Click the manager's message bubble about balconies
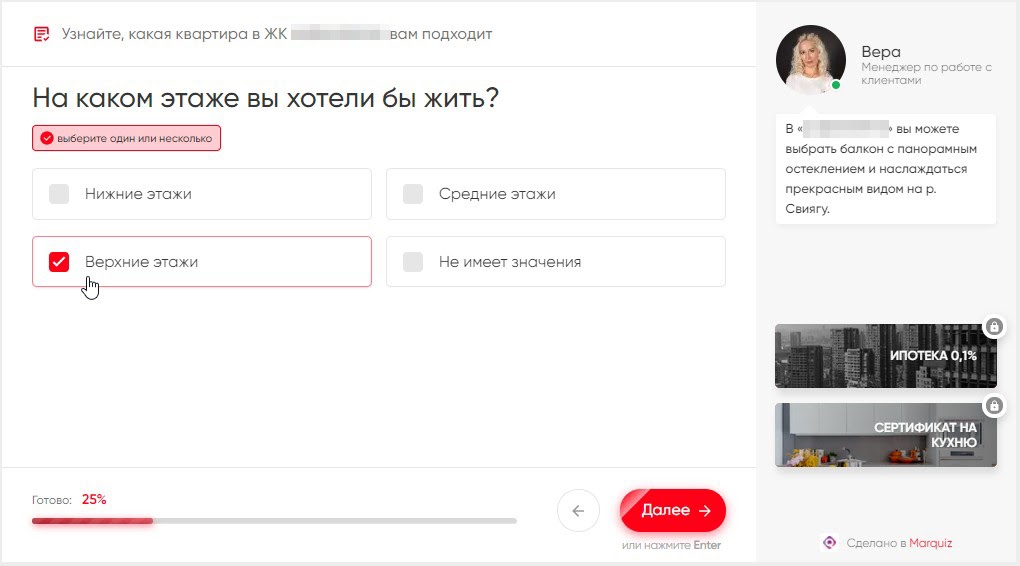This screenshot has width=1020, height=566. click(885, 169)
